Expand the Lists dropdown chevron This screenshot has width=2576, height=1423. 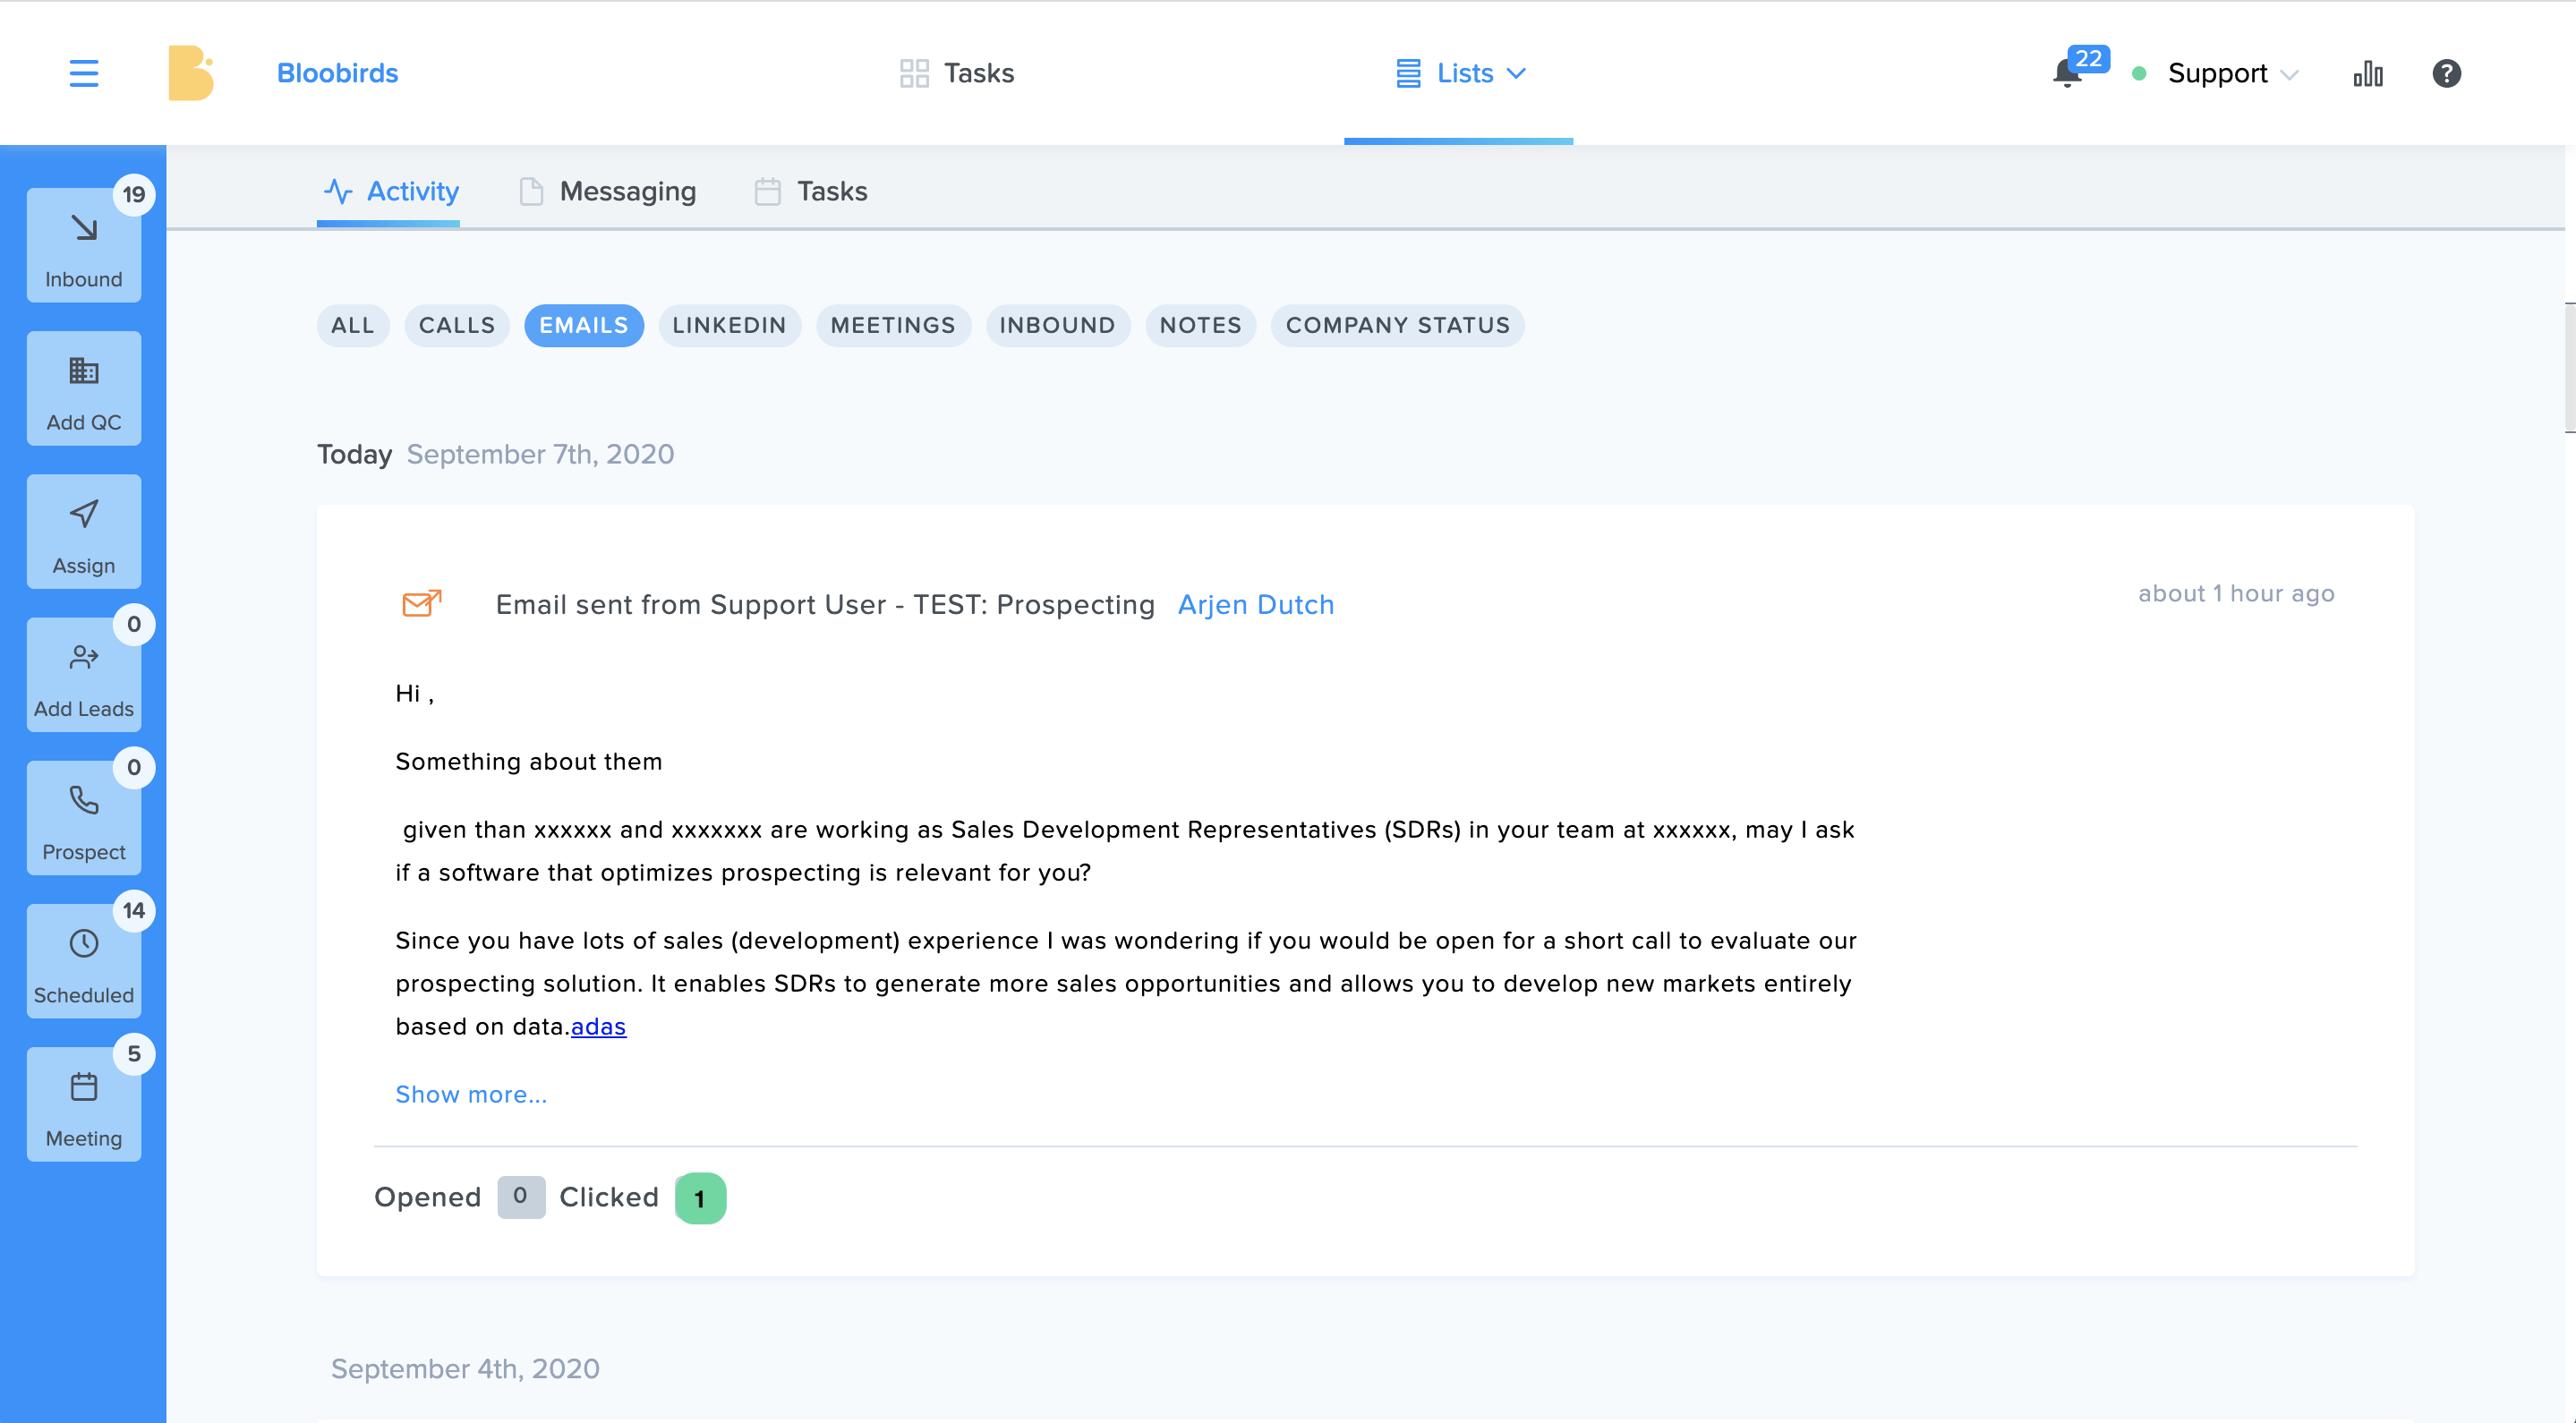1516,73
